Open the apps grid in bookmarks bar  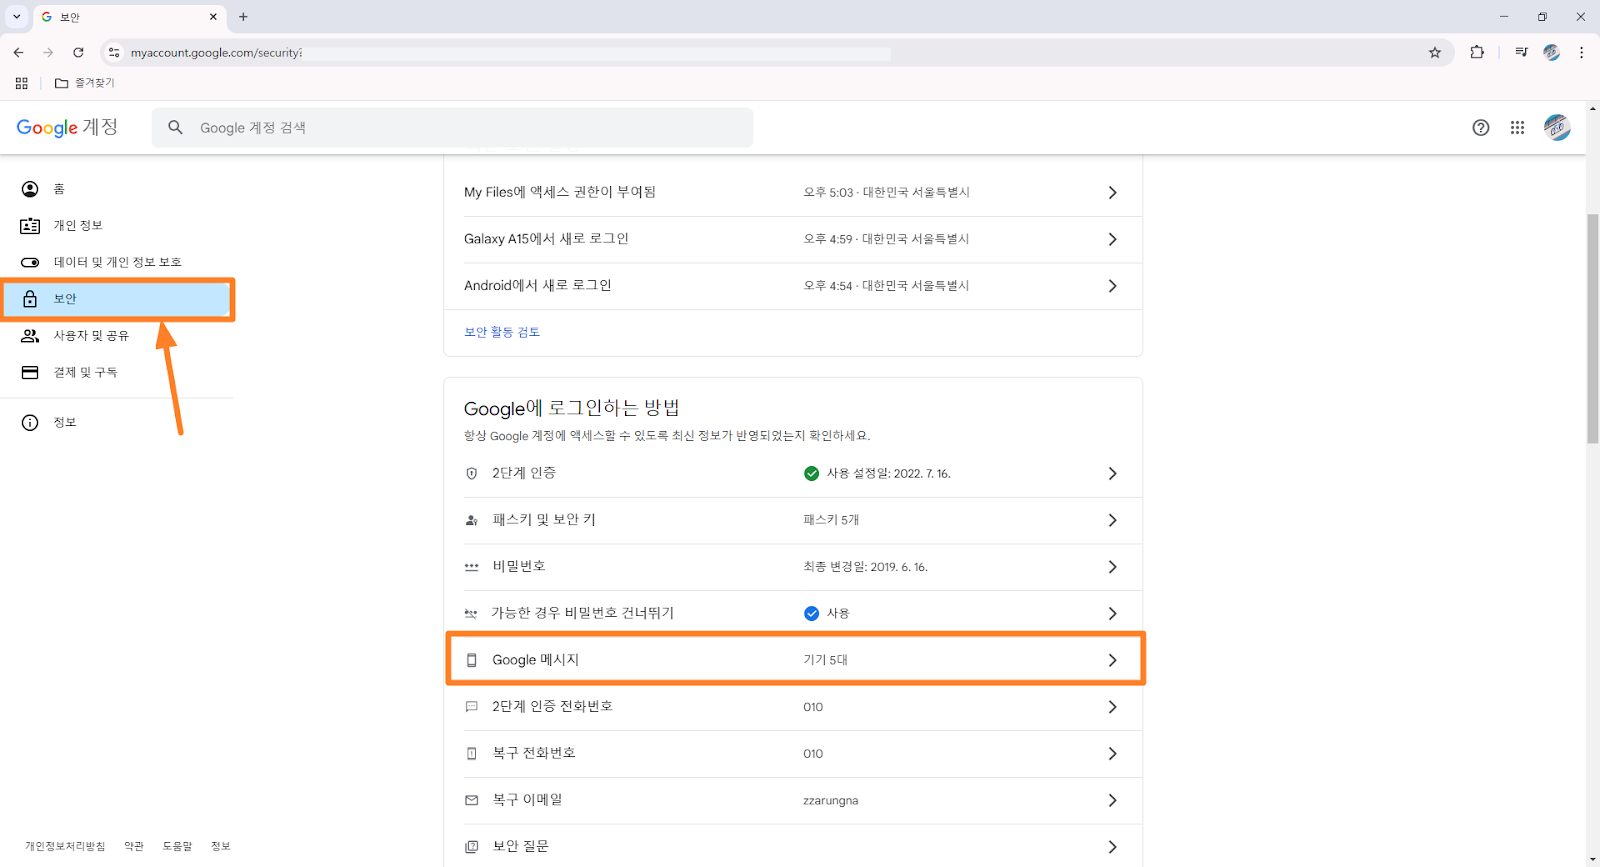tap(21, 83)
